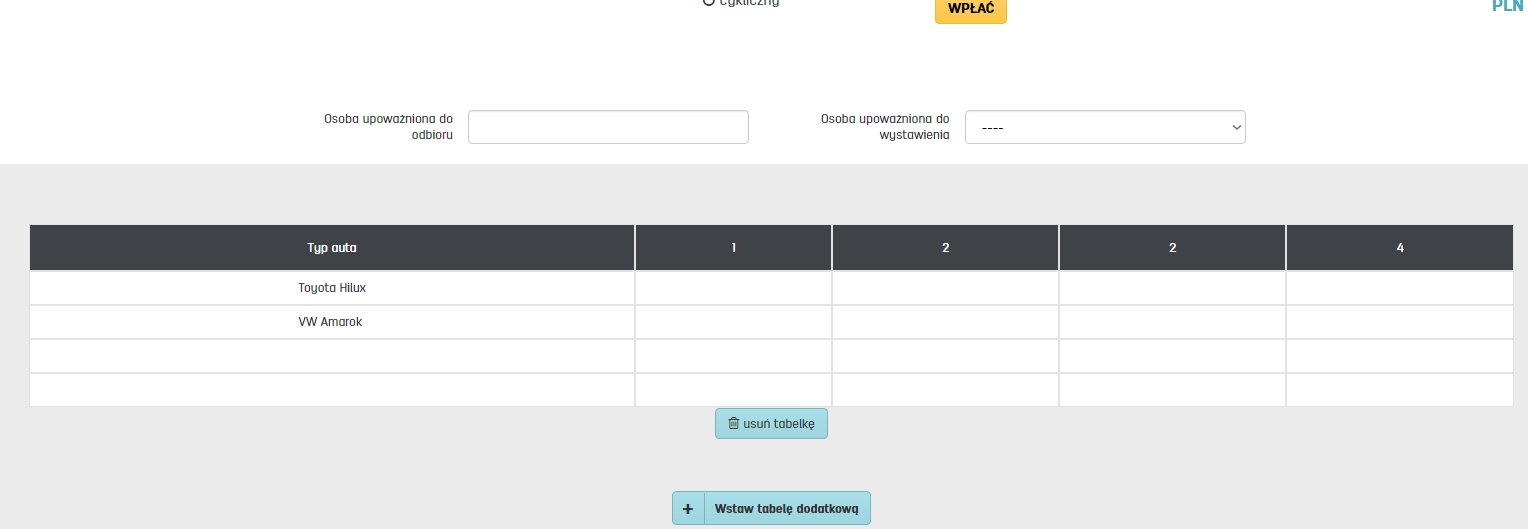Click the PLN currency label

click(x=1507, y=5)
